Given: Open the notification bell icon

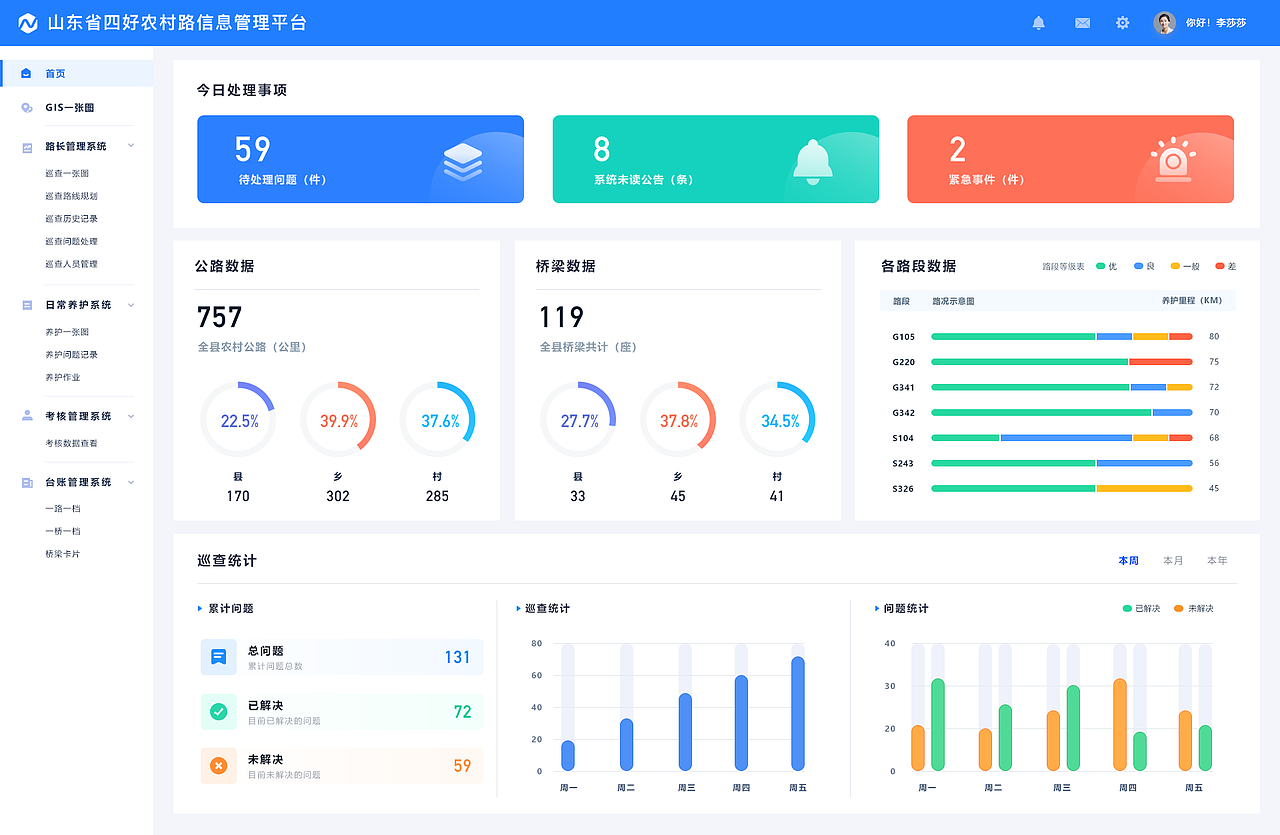Looking at the screenshot, I should [x=1038, y=22].
